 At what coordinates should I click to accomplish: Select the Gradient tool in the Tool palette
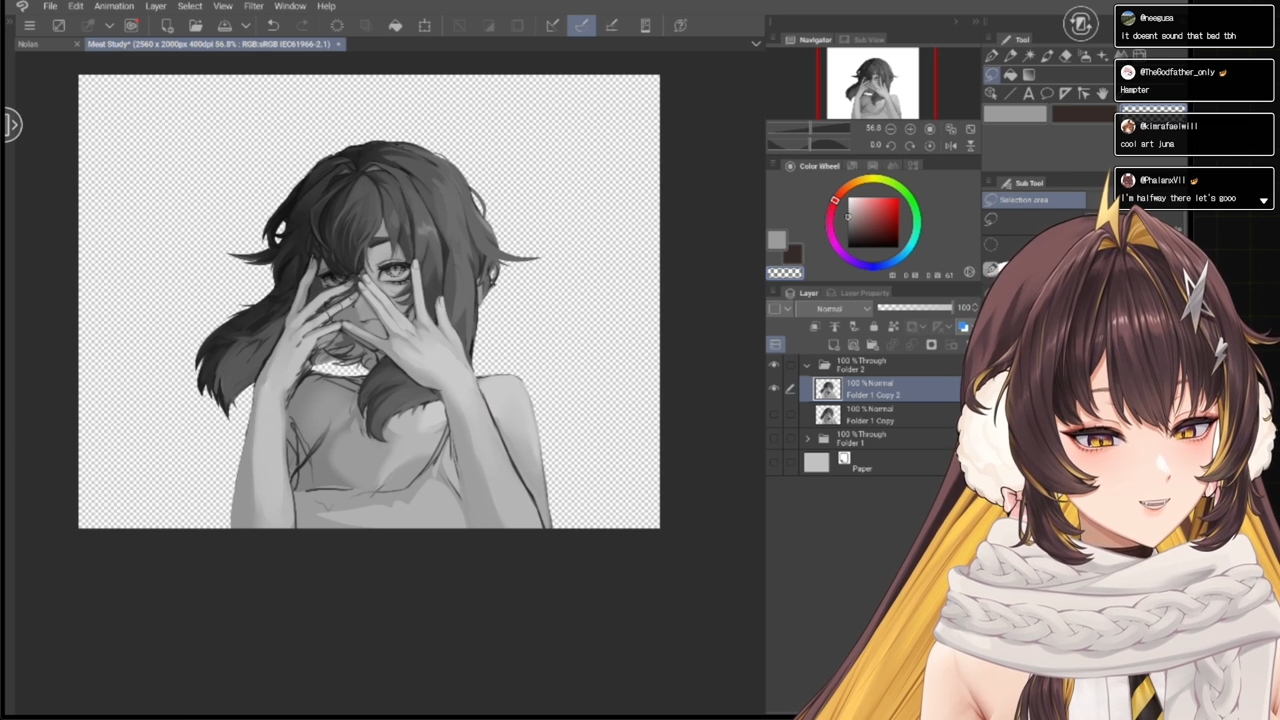tap(1029, 75)
